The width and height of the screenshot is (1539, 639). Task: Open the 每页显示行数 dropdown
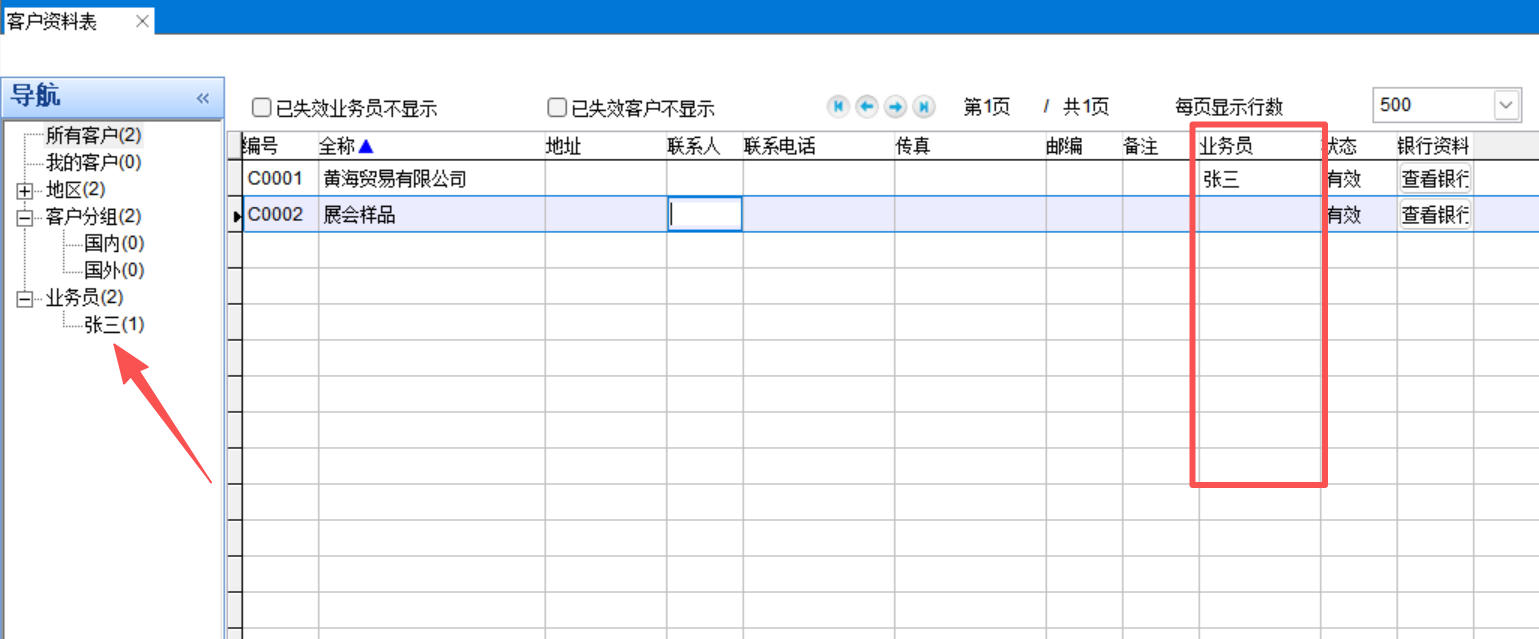coord(1505,105)
